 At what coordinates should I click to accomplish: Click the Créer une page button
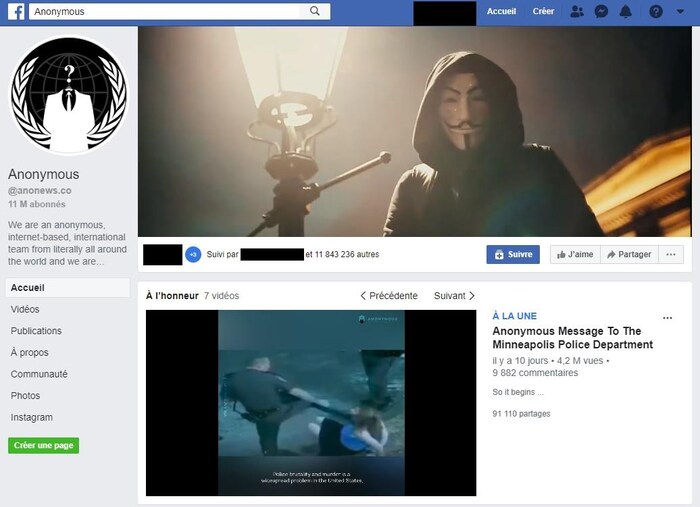pos(43,445)
